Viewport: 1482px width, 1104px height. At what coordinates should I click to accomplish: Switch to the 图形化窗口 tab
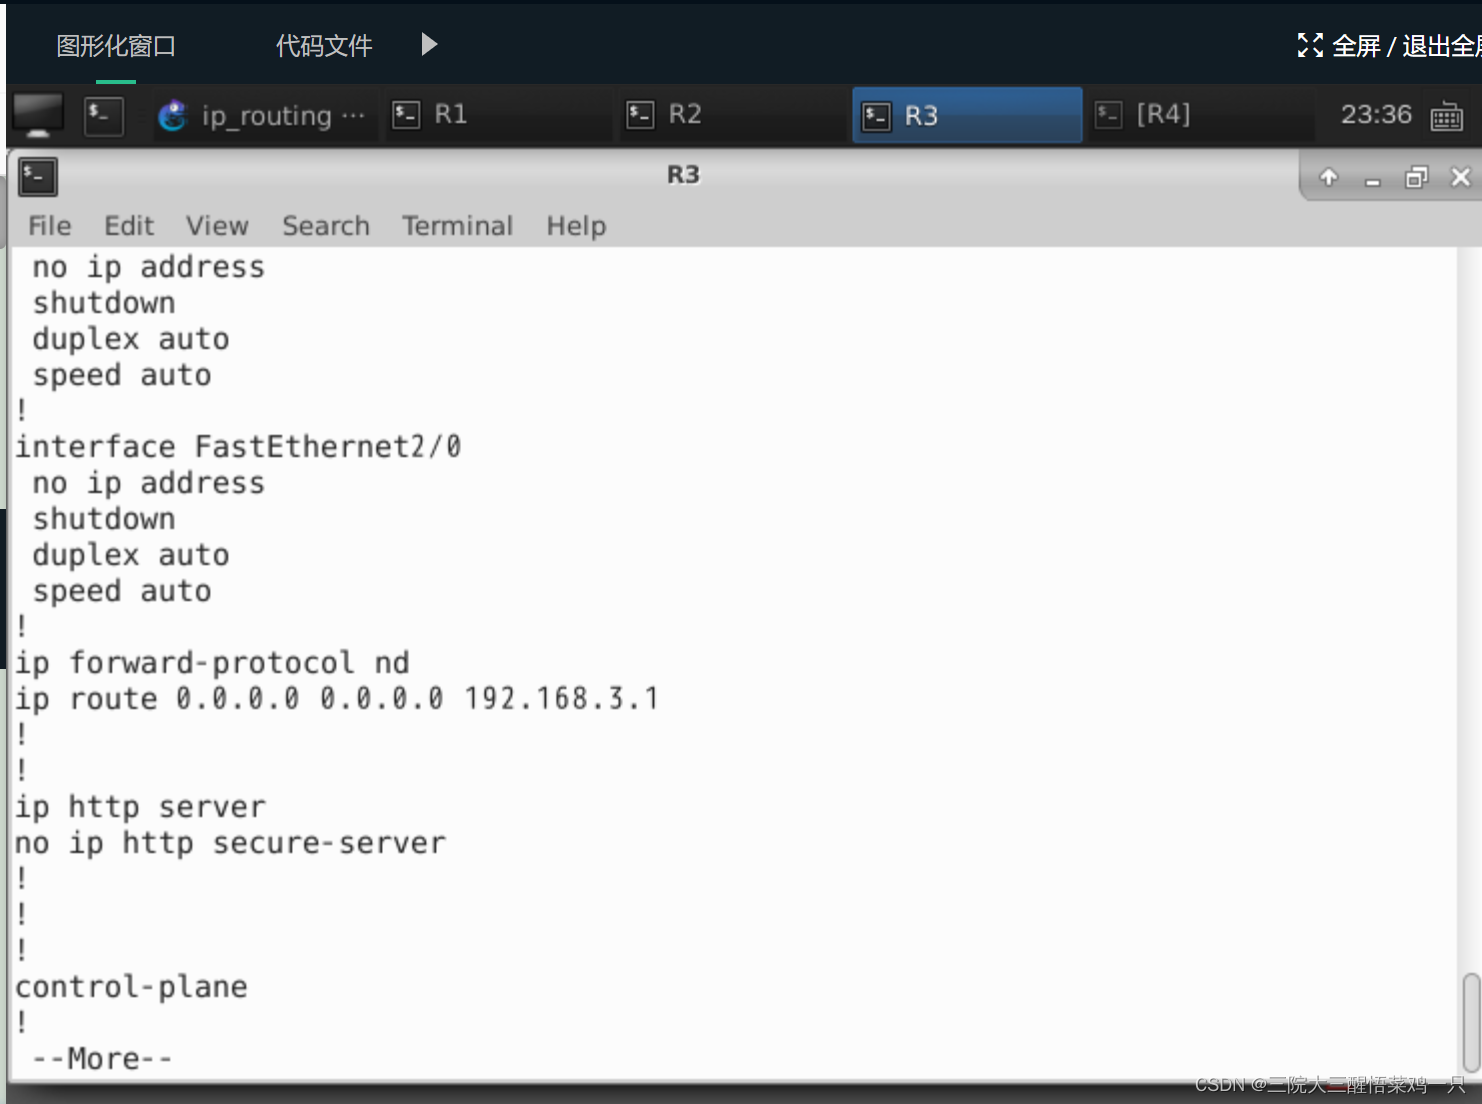tap(116, 46)
